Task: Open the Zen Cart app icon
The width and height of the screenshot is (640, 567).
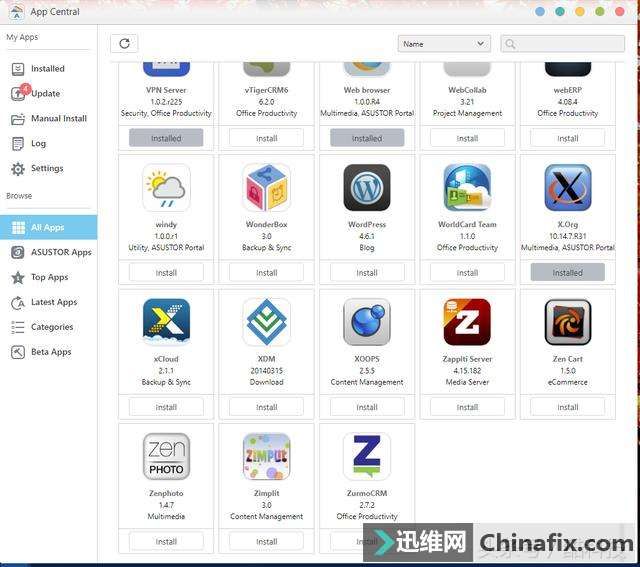Action: click(567, 322)
